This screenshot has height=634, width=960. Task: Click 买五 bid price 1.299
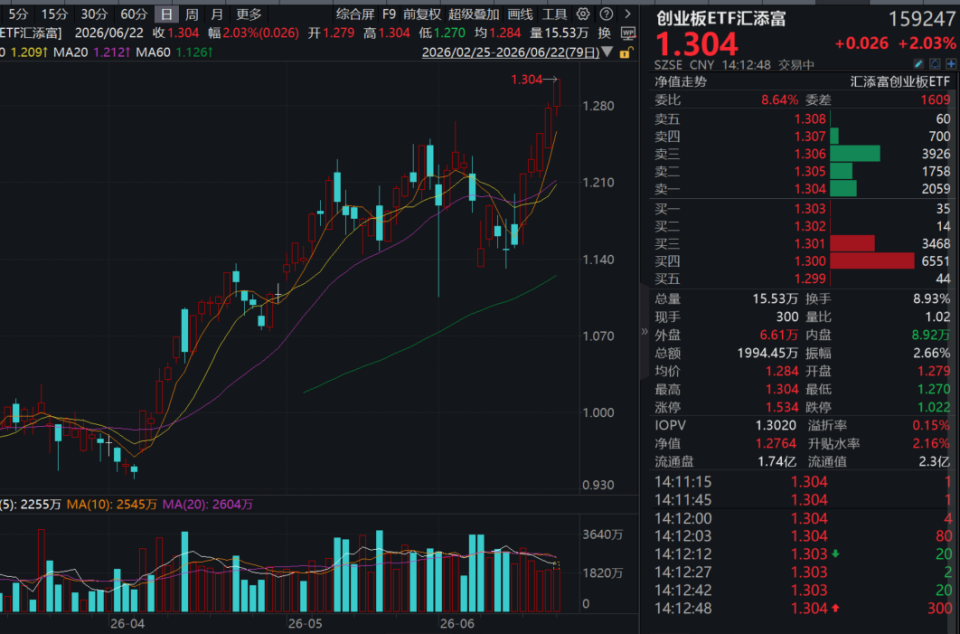pyautogui.click(x=810, y=279)
